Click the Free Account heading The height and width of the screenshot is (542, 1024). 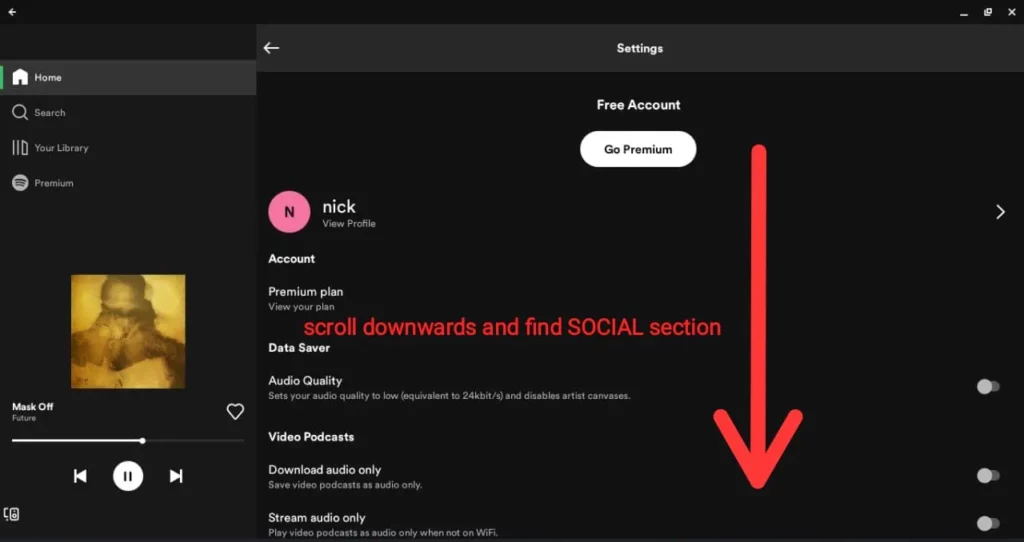(x=638, y=104)
